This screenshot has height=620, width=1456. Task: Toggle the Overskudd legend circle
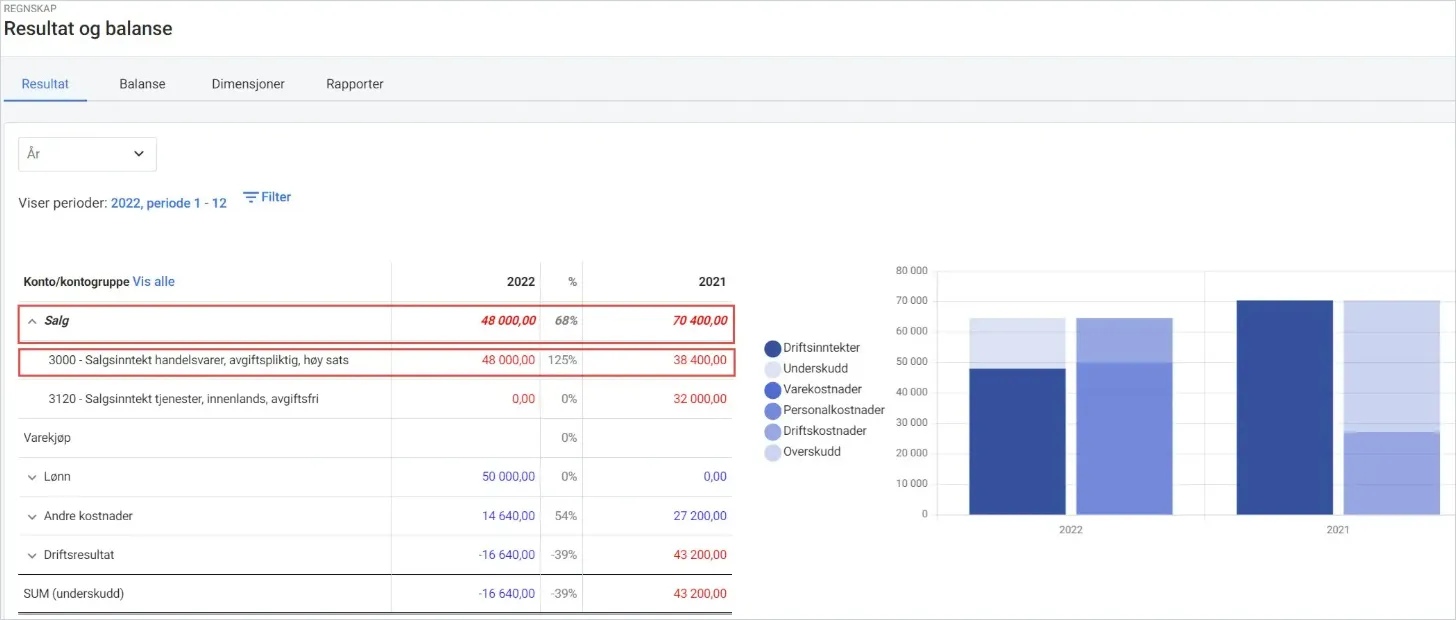773,452
